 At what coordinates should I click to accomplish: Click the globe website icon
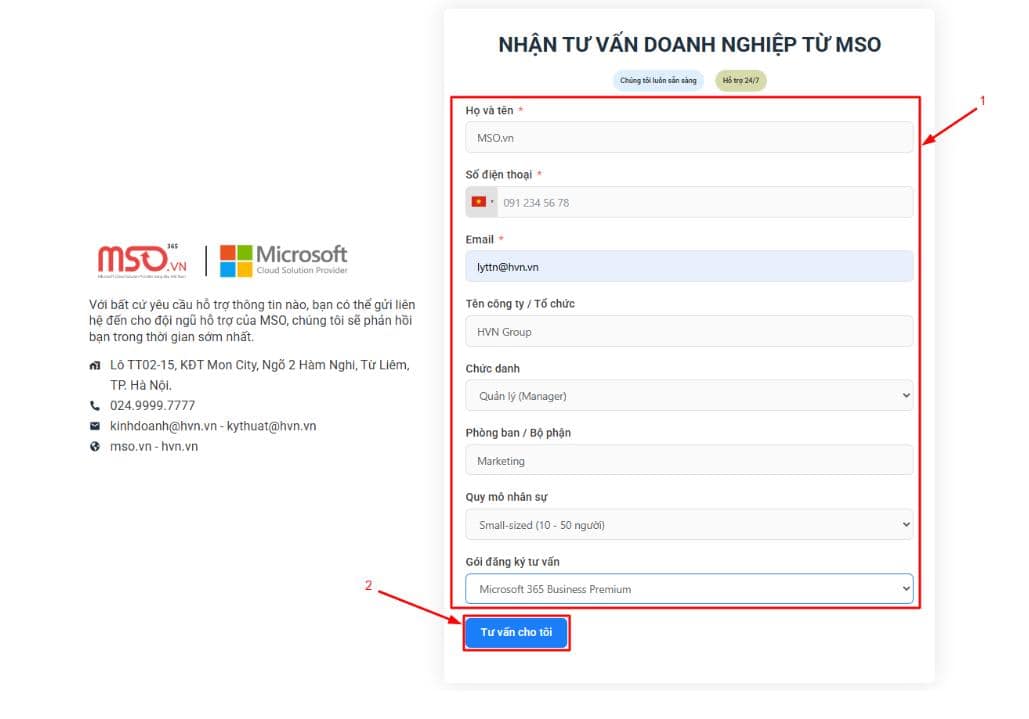pos(95,446)
